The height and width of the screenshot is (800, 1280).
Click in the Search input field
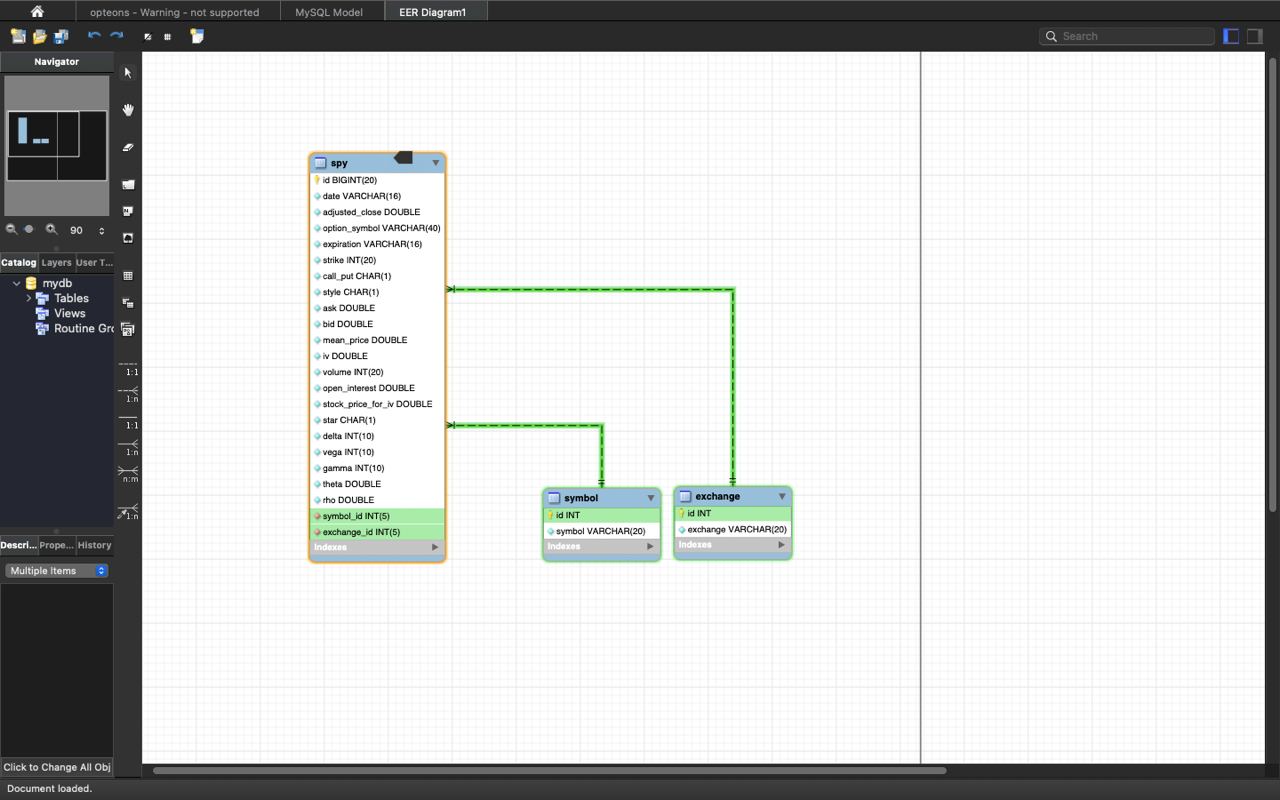point(1127,36)
